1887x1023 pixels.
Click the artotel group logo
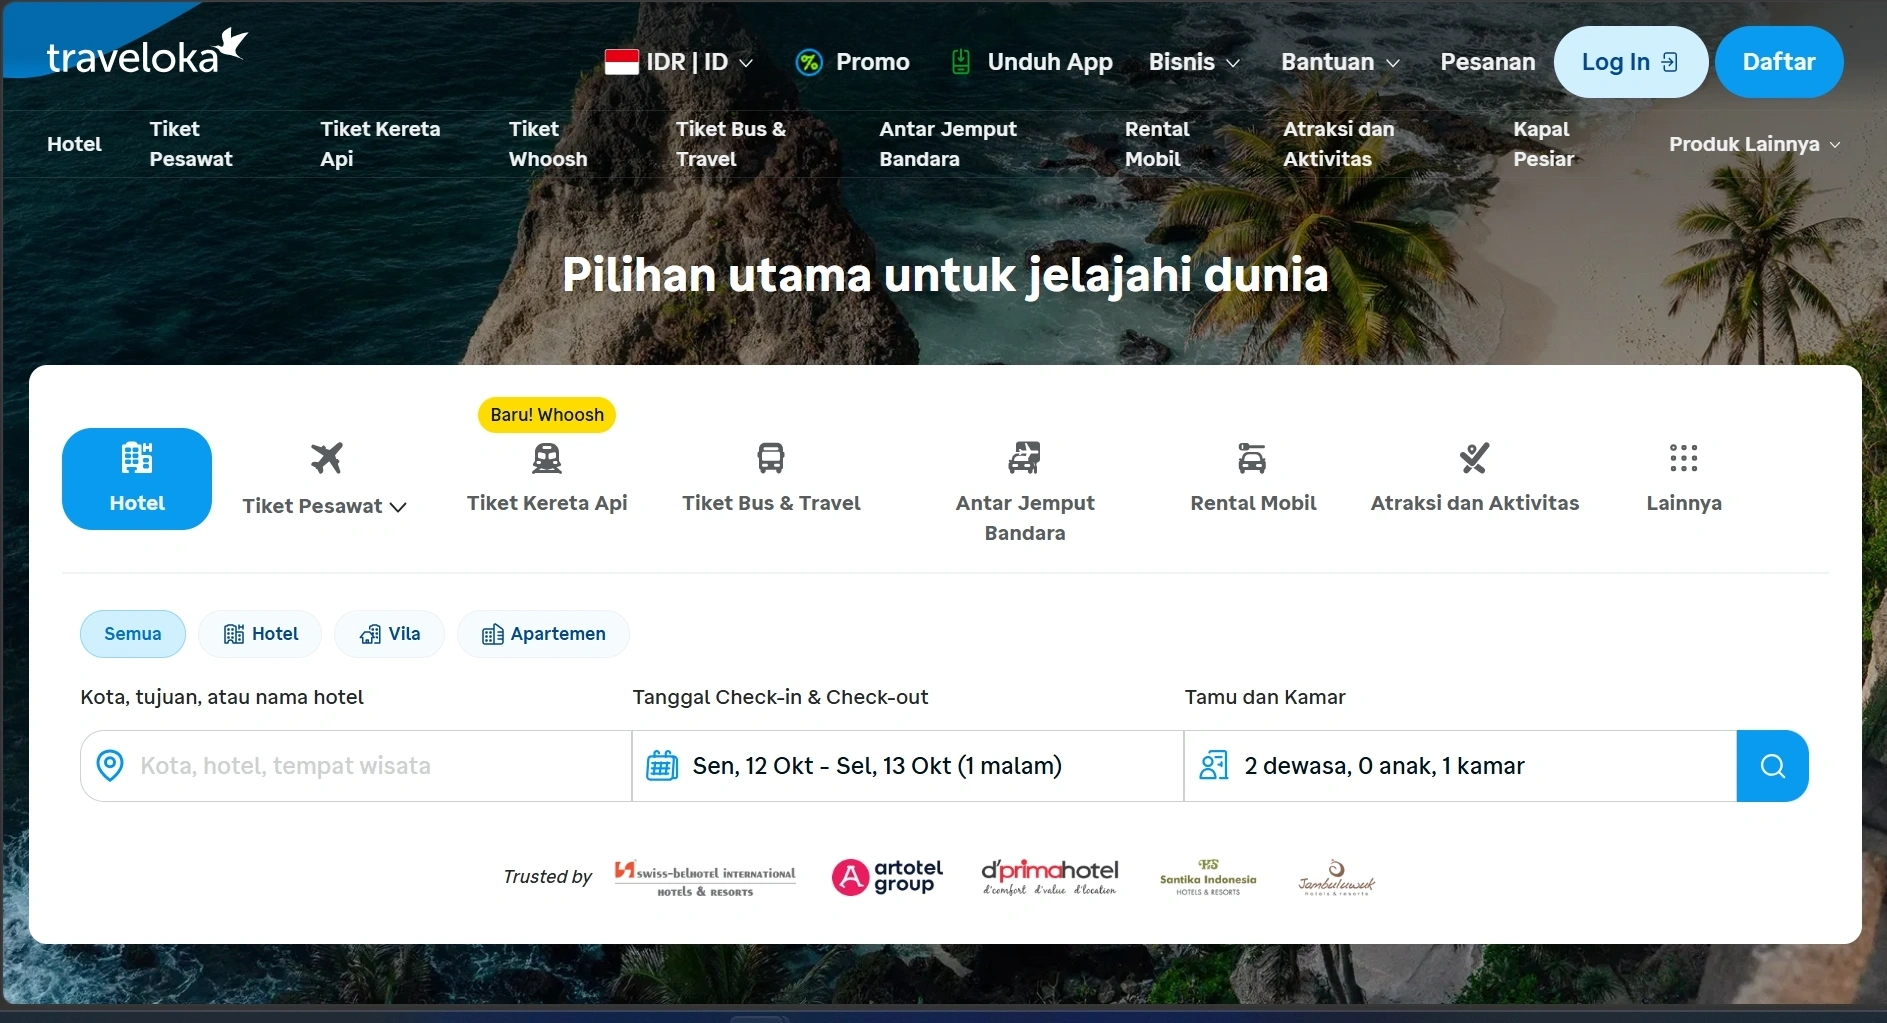click(887, 877)
